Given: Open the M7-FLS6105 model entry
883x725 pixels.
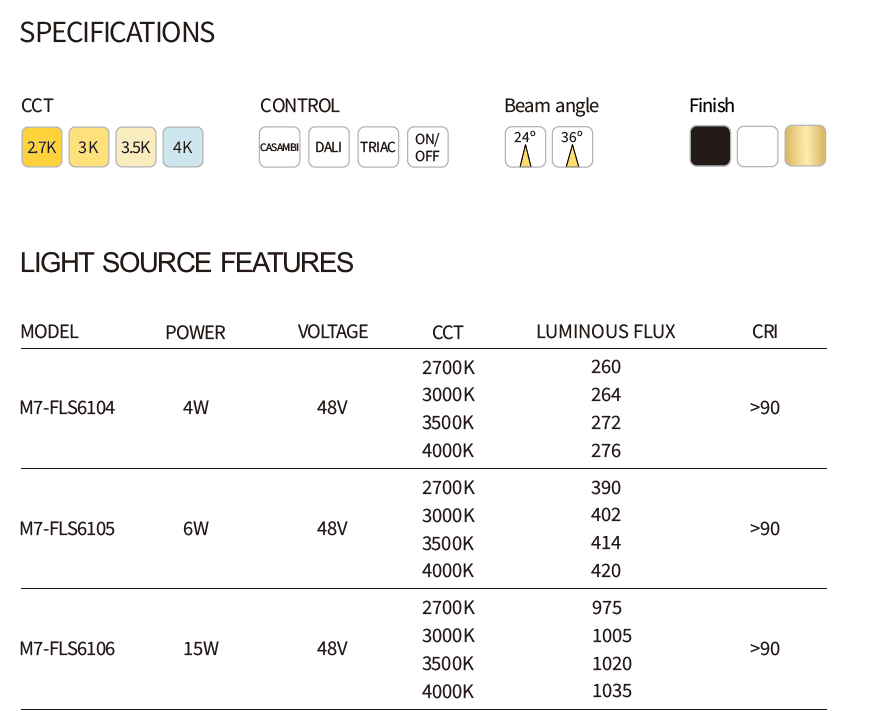Looking at the screenshot, I should pyautogui.click(x=68, y=528).
